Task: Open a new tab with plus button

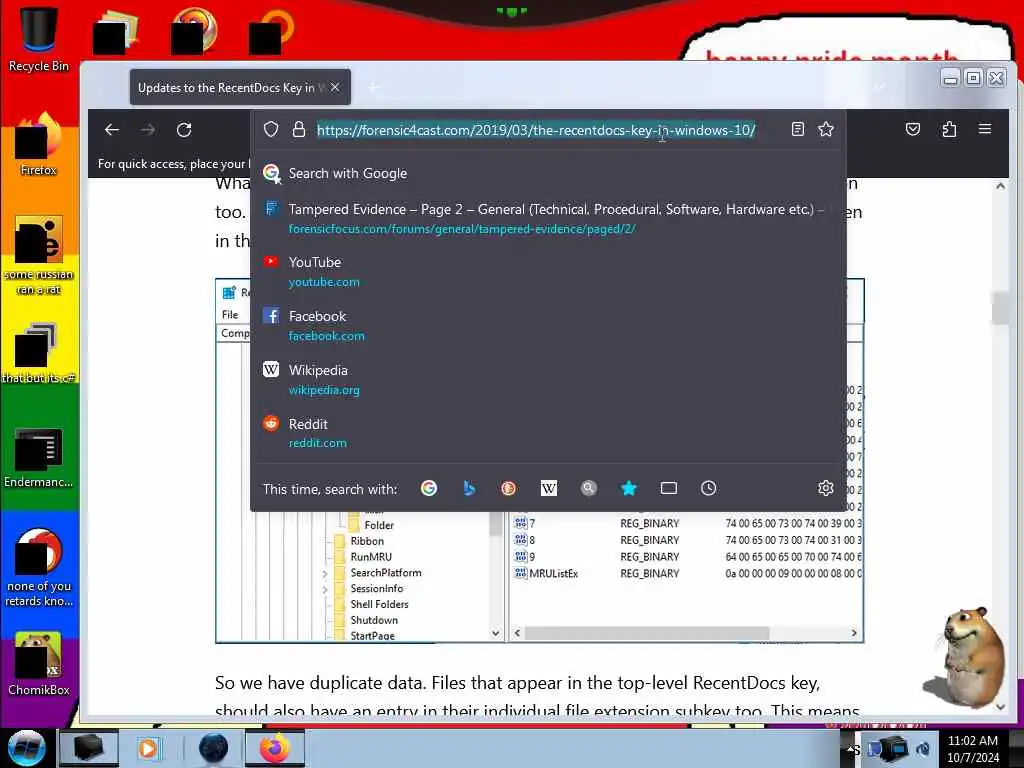Action: (374, 87)
